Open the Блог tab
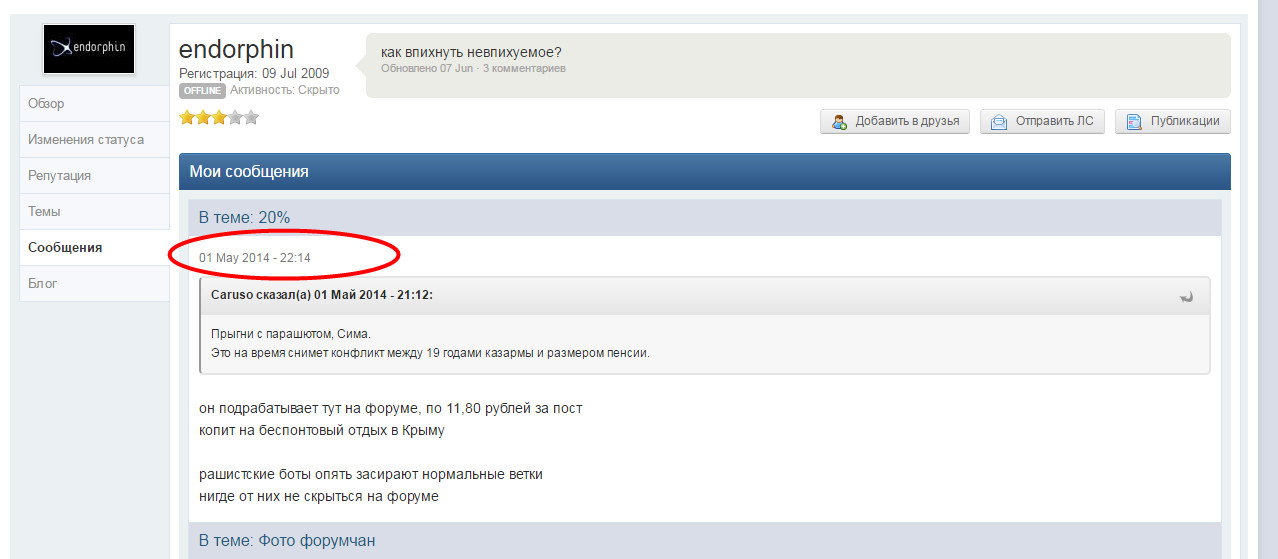The image size is (1278, 559). (x=94, y=284)
